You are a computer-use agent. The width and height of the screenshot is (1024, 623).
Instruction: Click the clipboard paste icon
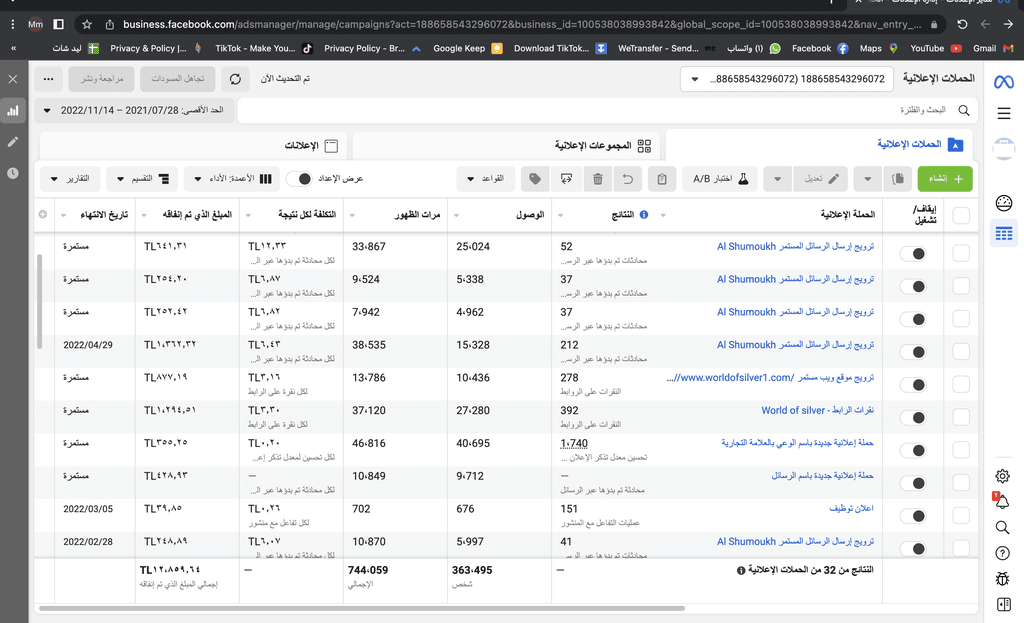662,179
